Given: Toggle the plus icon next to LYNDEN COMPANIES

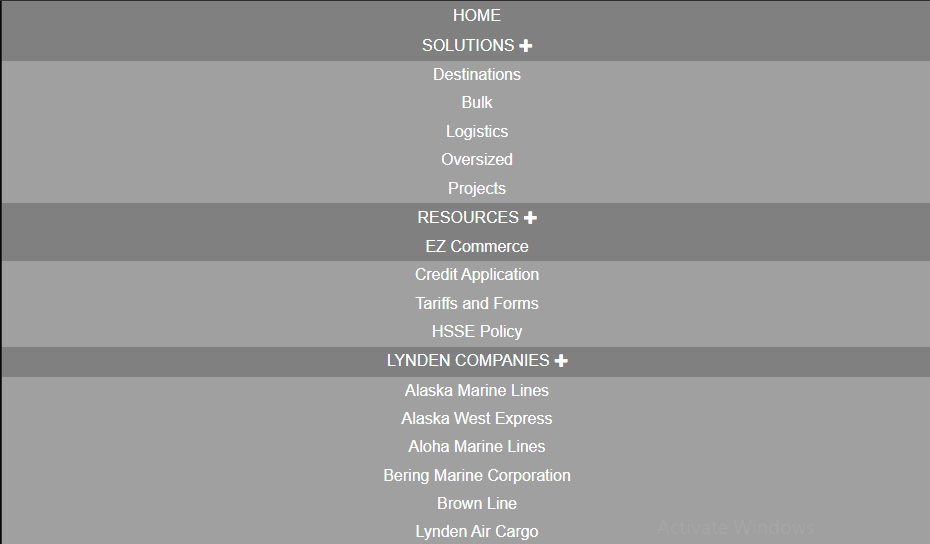Looking at the screenshot, I should (x=561, y=361).
